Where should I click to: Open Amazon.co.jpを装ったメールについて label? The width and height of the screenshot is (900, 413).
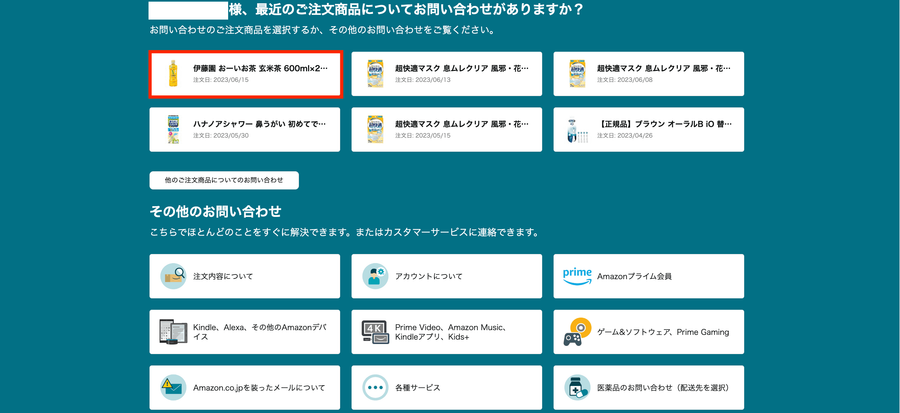pos(259,388)
